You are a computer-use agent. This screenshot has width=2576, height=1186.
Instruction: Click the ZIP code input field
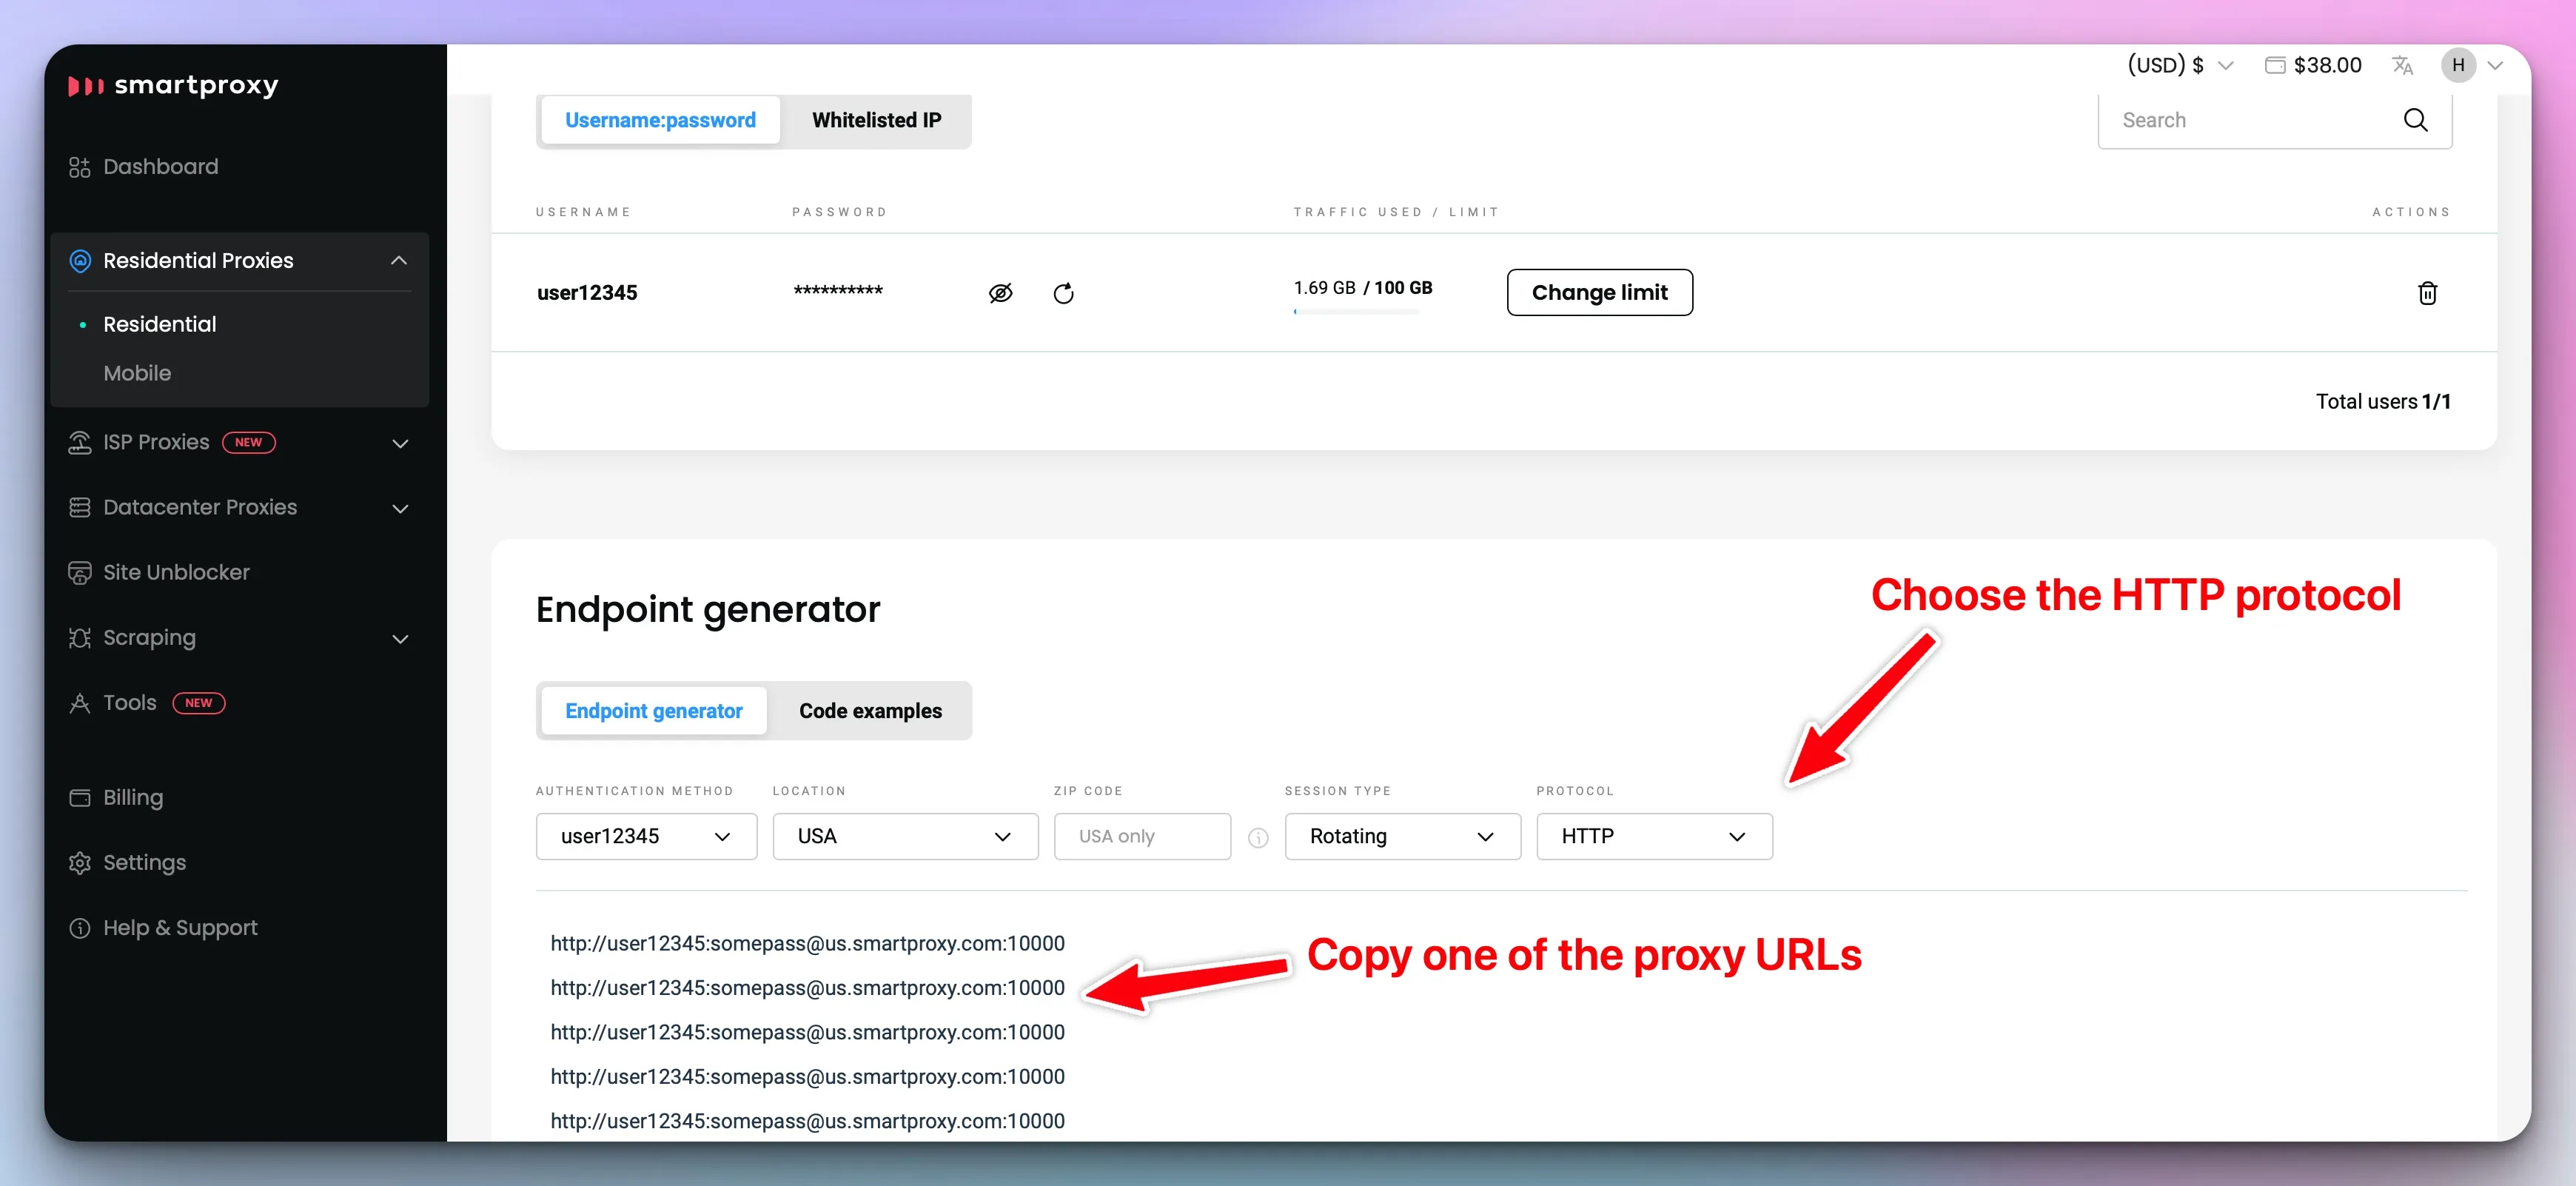(x=1142, y=836)
